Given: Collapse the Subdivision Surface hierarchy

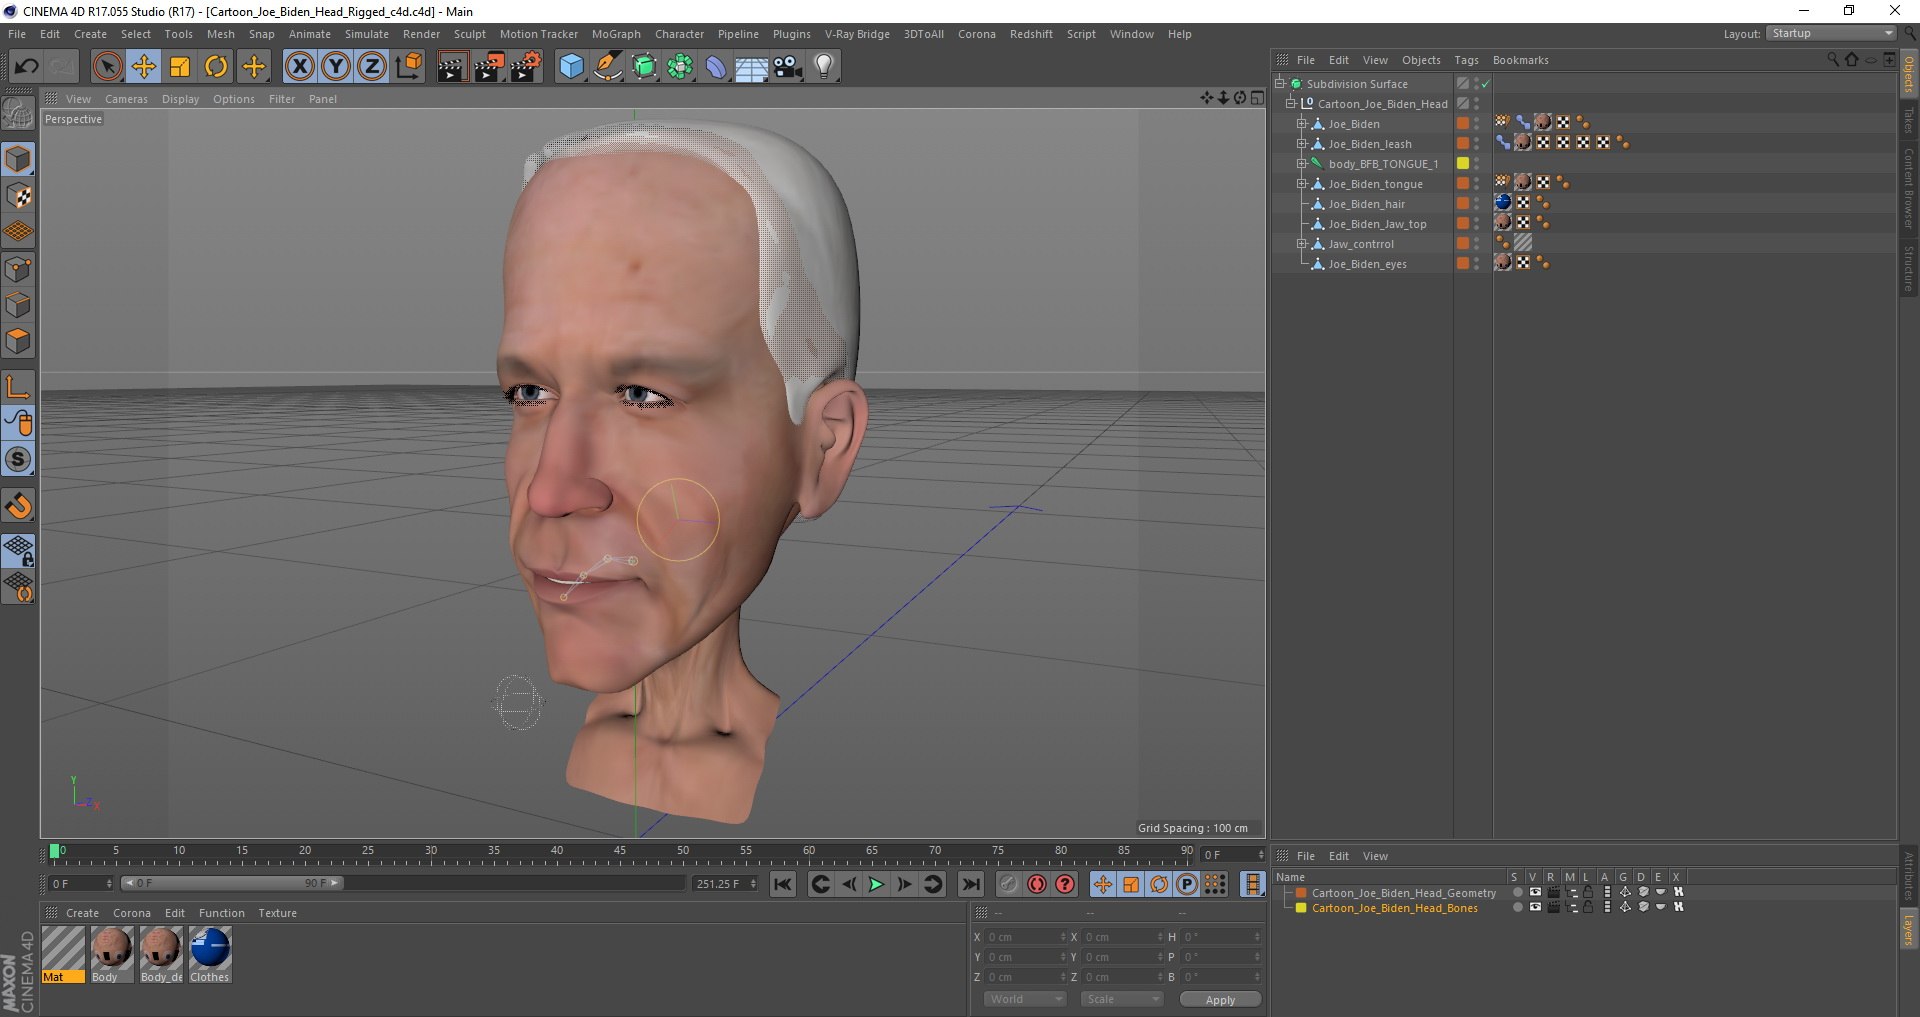Looking at the screenshot, I should pyautogui.click(x=1279, y=84).
